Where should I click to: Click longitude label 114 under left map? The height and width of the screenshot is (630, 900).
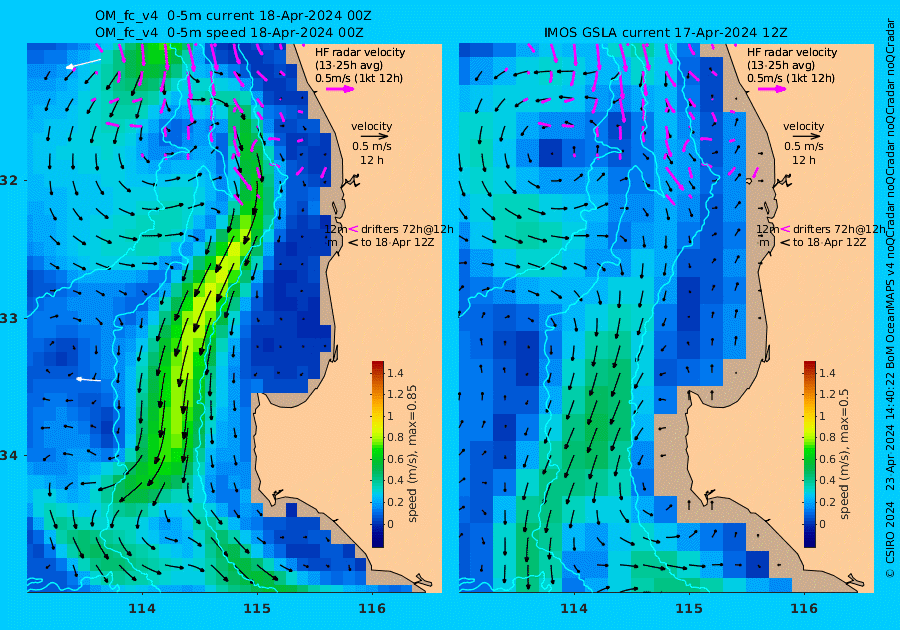[x=142, y=609]
